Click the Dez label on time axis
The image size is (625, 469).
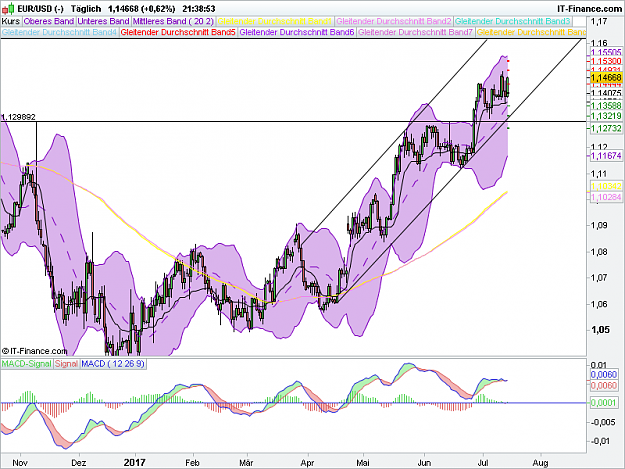79,463
